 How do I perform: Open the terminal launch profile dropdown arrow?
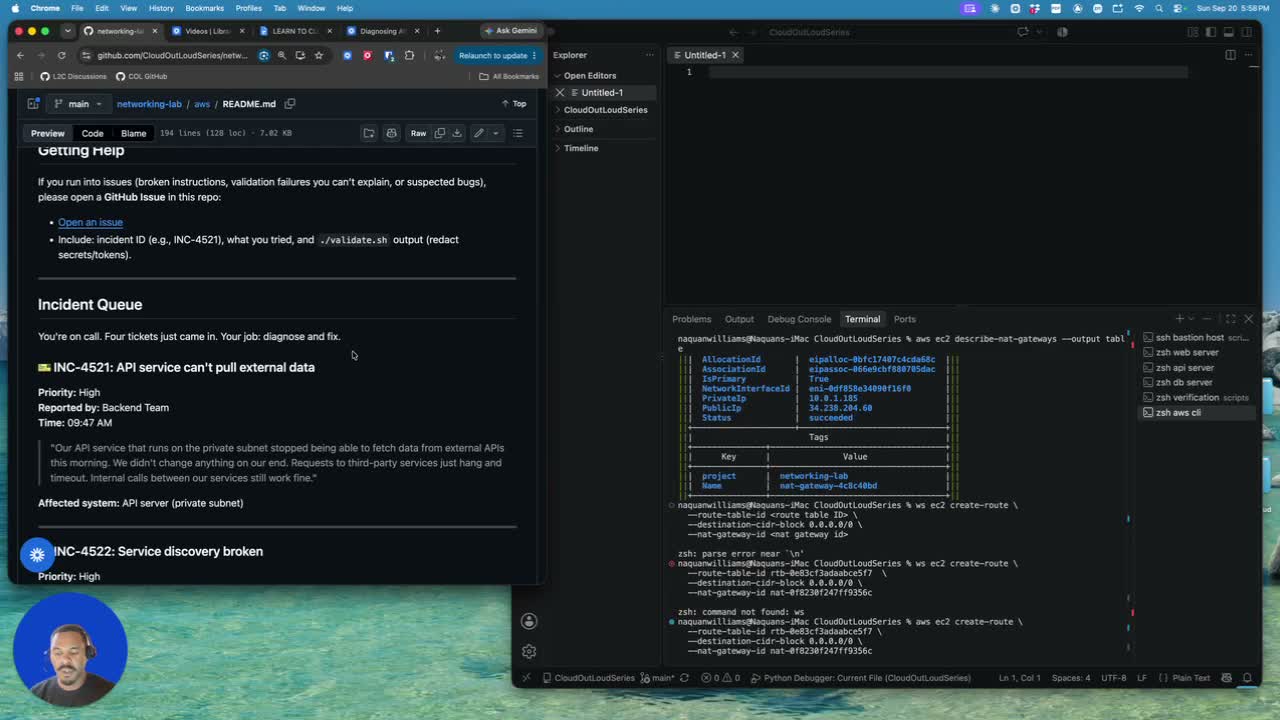click(1192, 319)
